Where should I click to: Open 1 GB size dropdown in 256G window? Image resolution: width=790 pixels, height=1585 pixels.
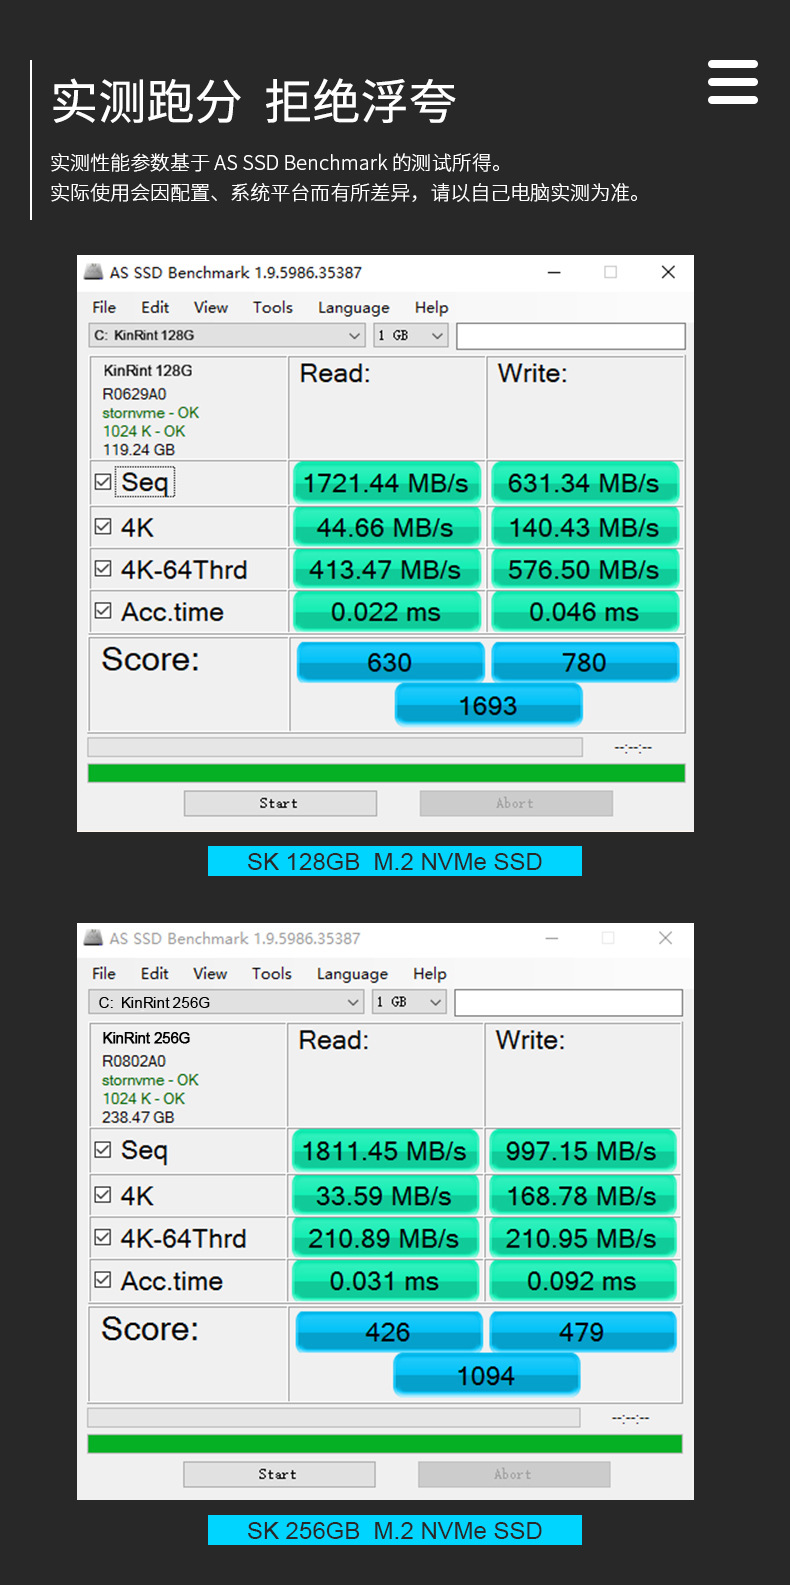click(x=410, y=1002)
